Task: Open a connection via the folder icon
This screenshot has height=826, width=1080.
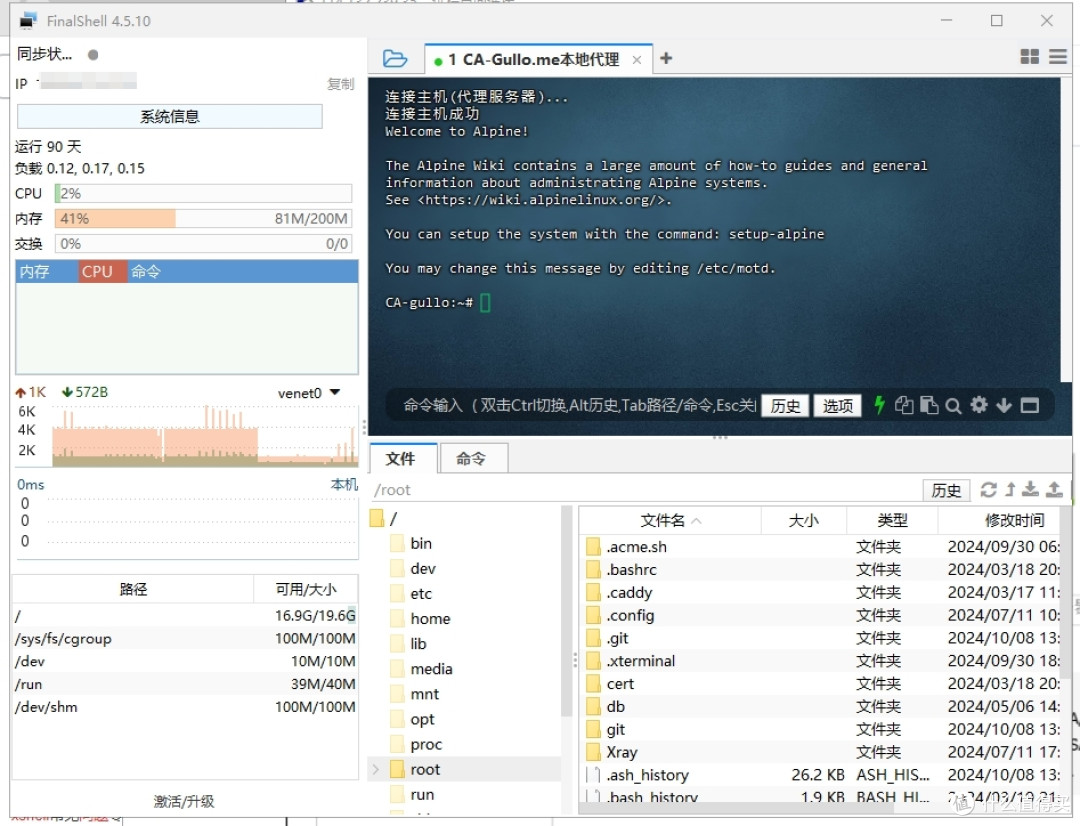Action: 396,57
